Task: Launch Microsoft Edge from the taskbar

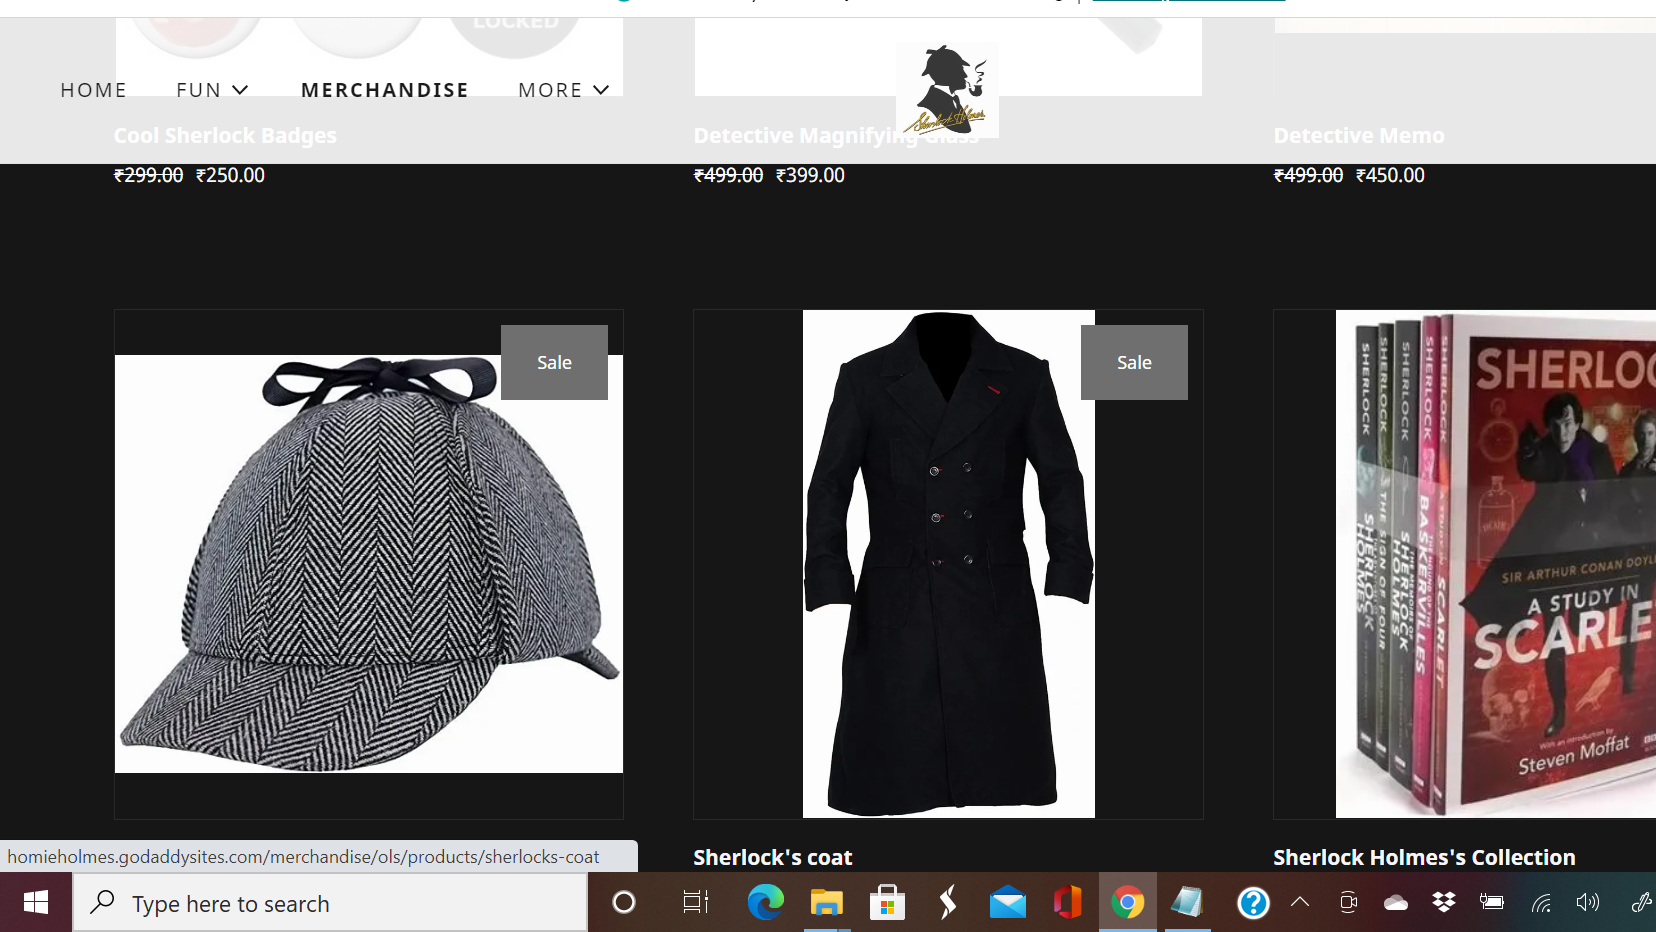Action: pos(766,903)
